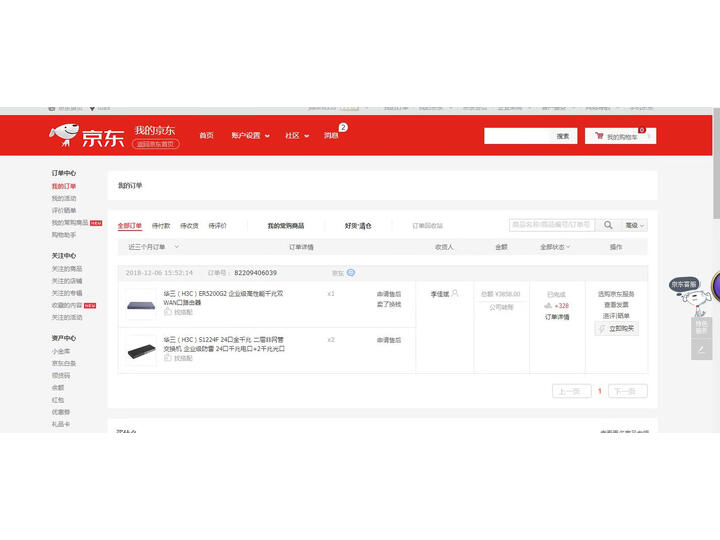This screenshot has width=720, height=540.
Task: Click the recipient person icon beside the name
Action: click(x=455, y=293)
